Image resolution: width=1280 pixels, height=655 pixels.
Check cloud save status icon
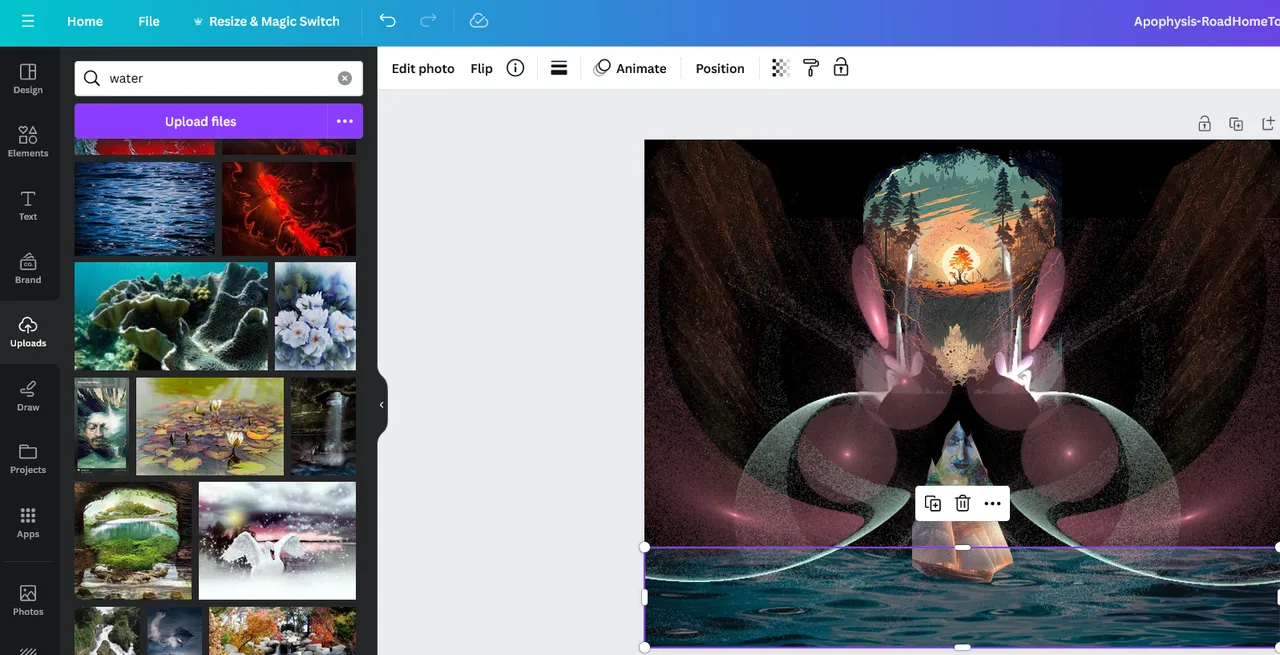pos(479,21)
